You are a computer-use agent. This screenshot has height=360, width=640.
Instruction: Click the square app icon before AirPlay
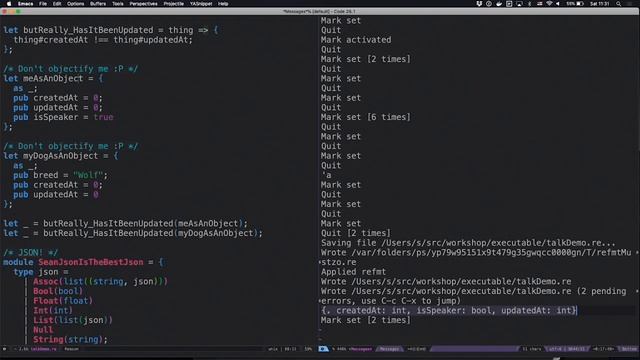(x=509, y=4)
